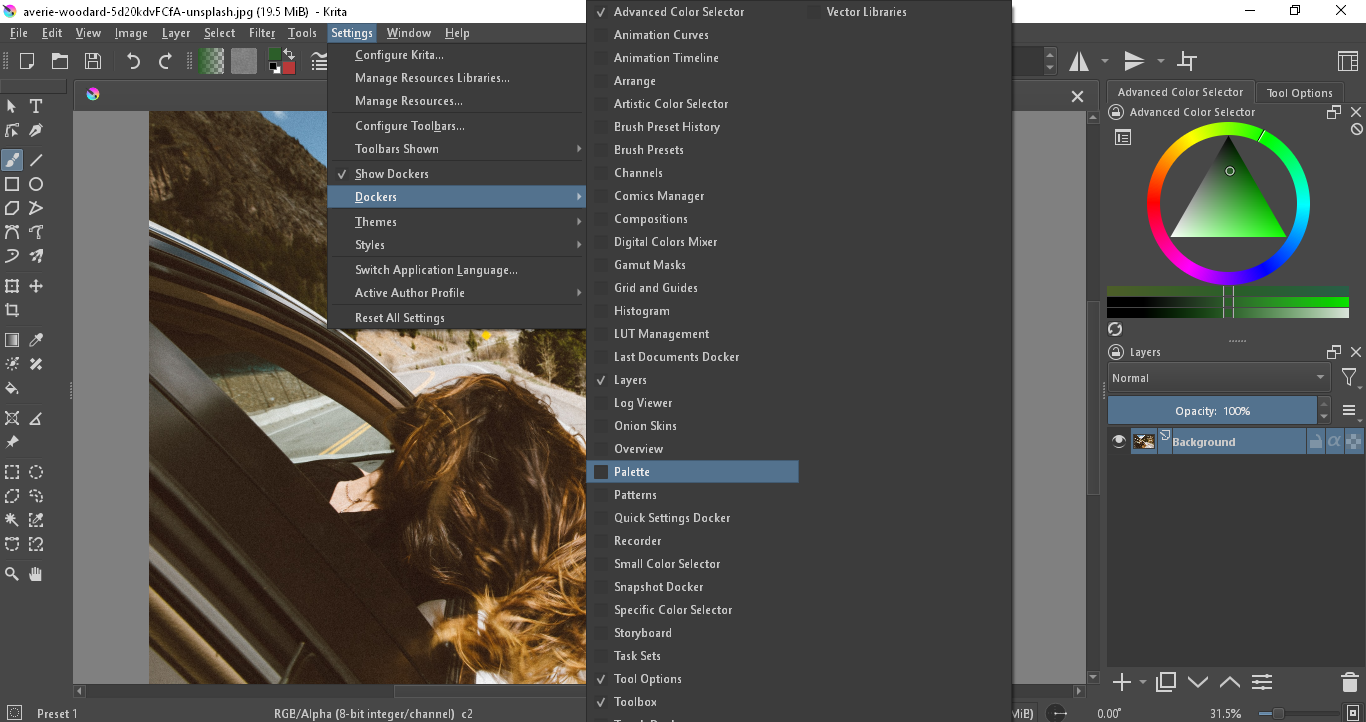Screen dimensions: 1366x722
Task: Uncheck Advanced Color Selector docker
Action: [x=601, y=12]
